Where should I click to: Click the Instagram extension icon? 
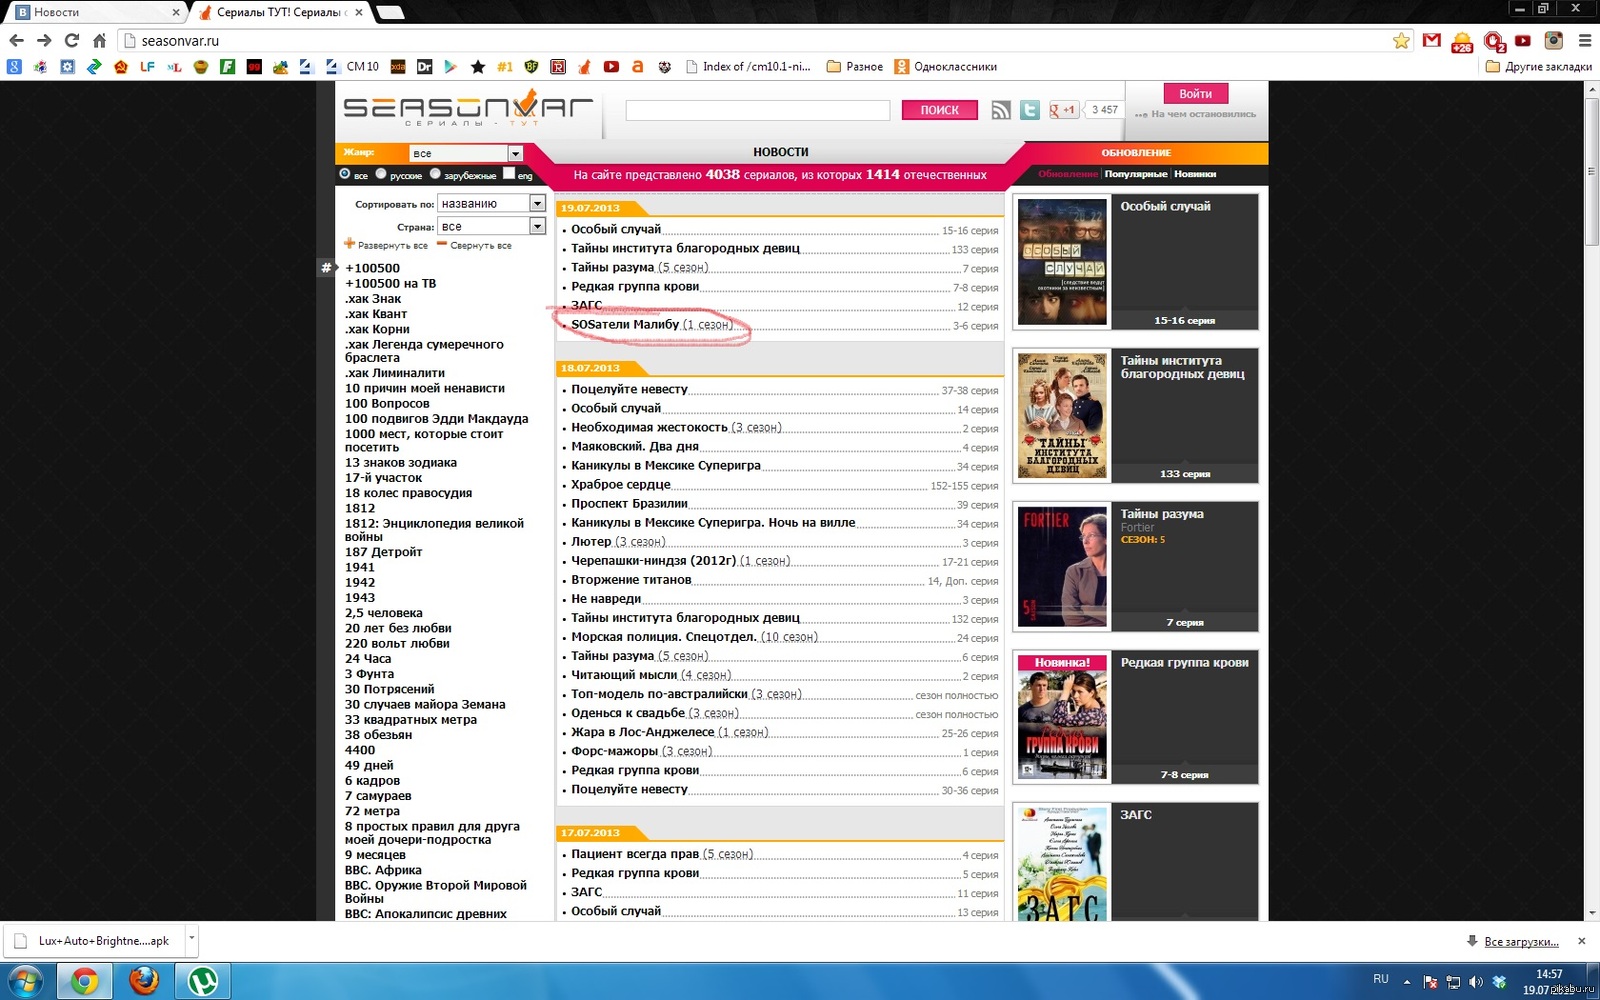tap(1553, 41)
